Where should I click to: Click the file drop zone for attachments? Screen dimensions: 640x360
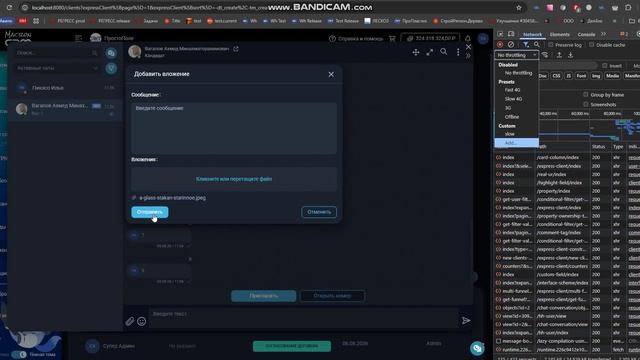[234, 179]
